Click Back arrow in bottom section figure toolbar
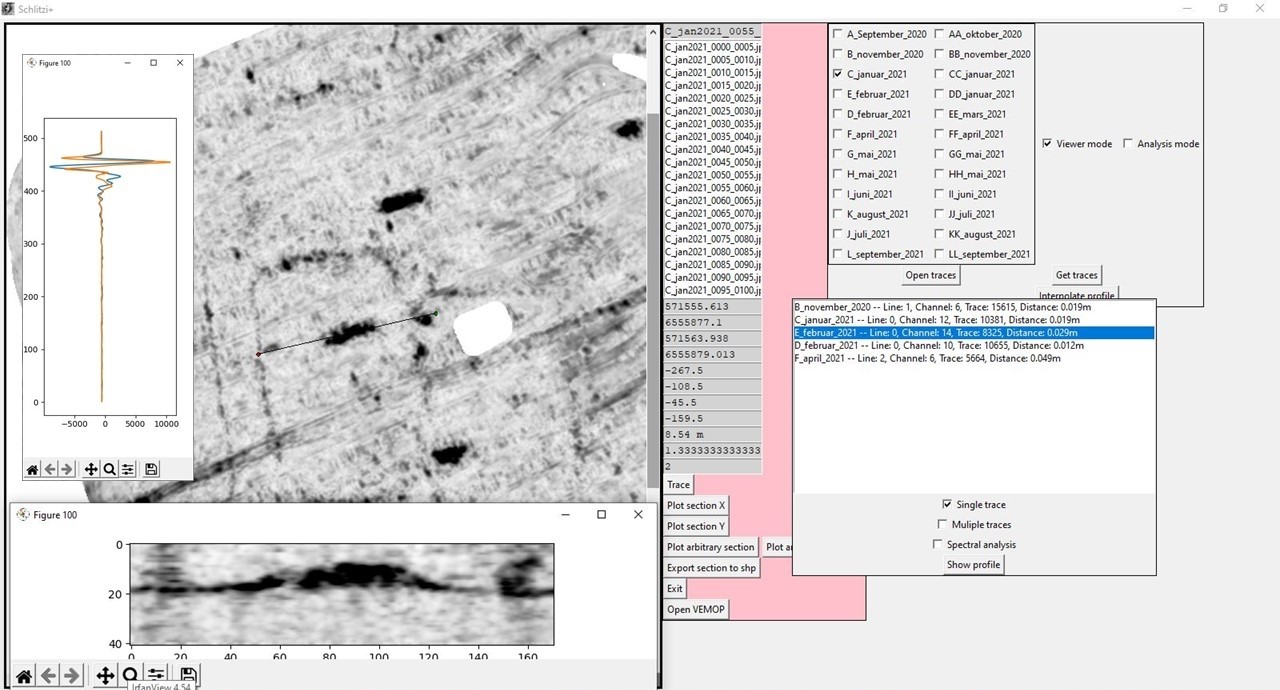This screenshot has height=690, width=1280. [48, 676]
